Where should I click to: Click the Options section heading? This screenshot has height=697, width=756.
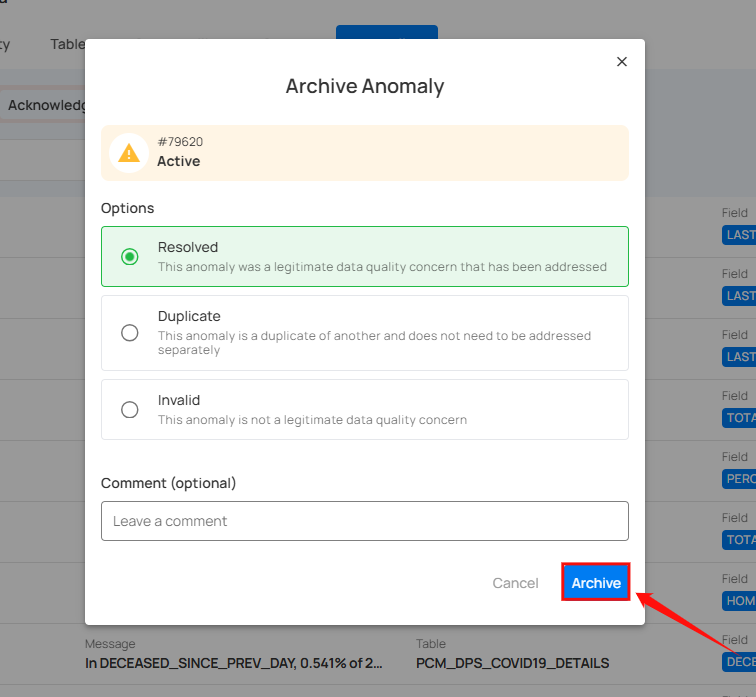pos(127,208)
